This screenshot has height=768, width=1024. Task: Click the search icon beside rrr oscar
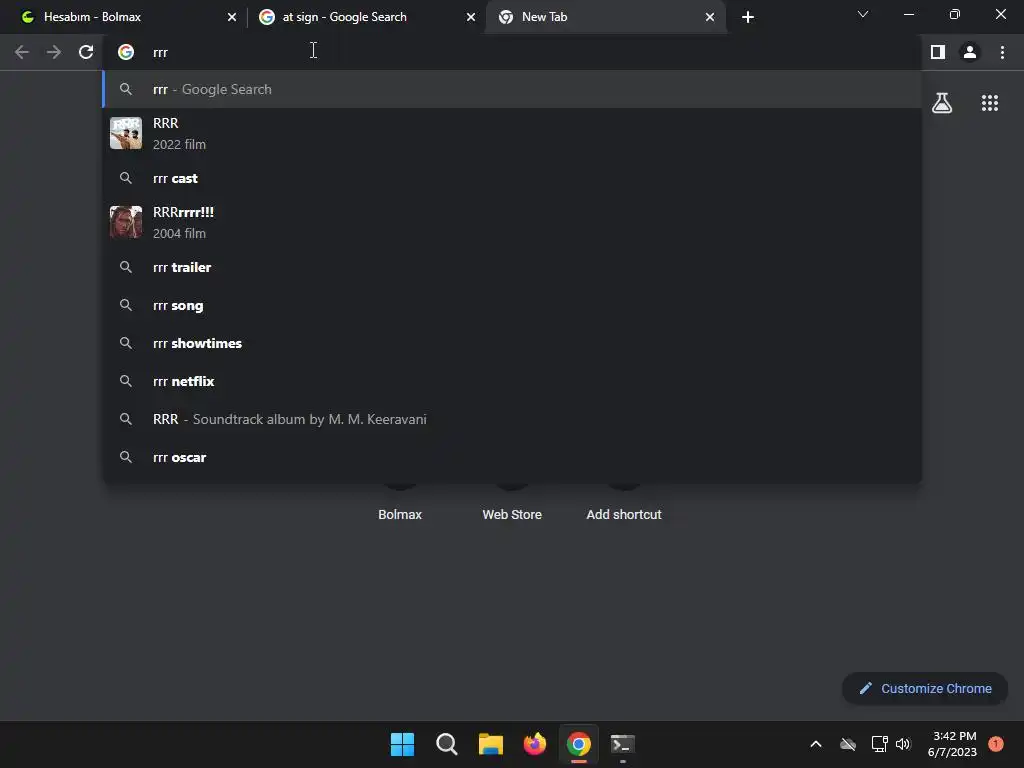(126, 457)
